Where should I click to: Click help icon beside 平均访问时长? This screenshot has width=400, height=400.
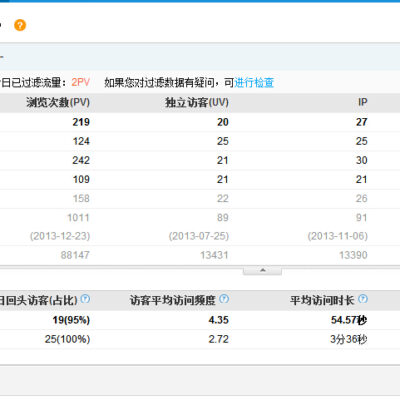(363, 299)
